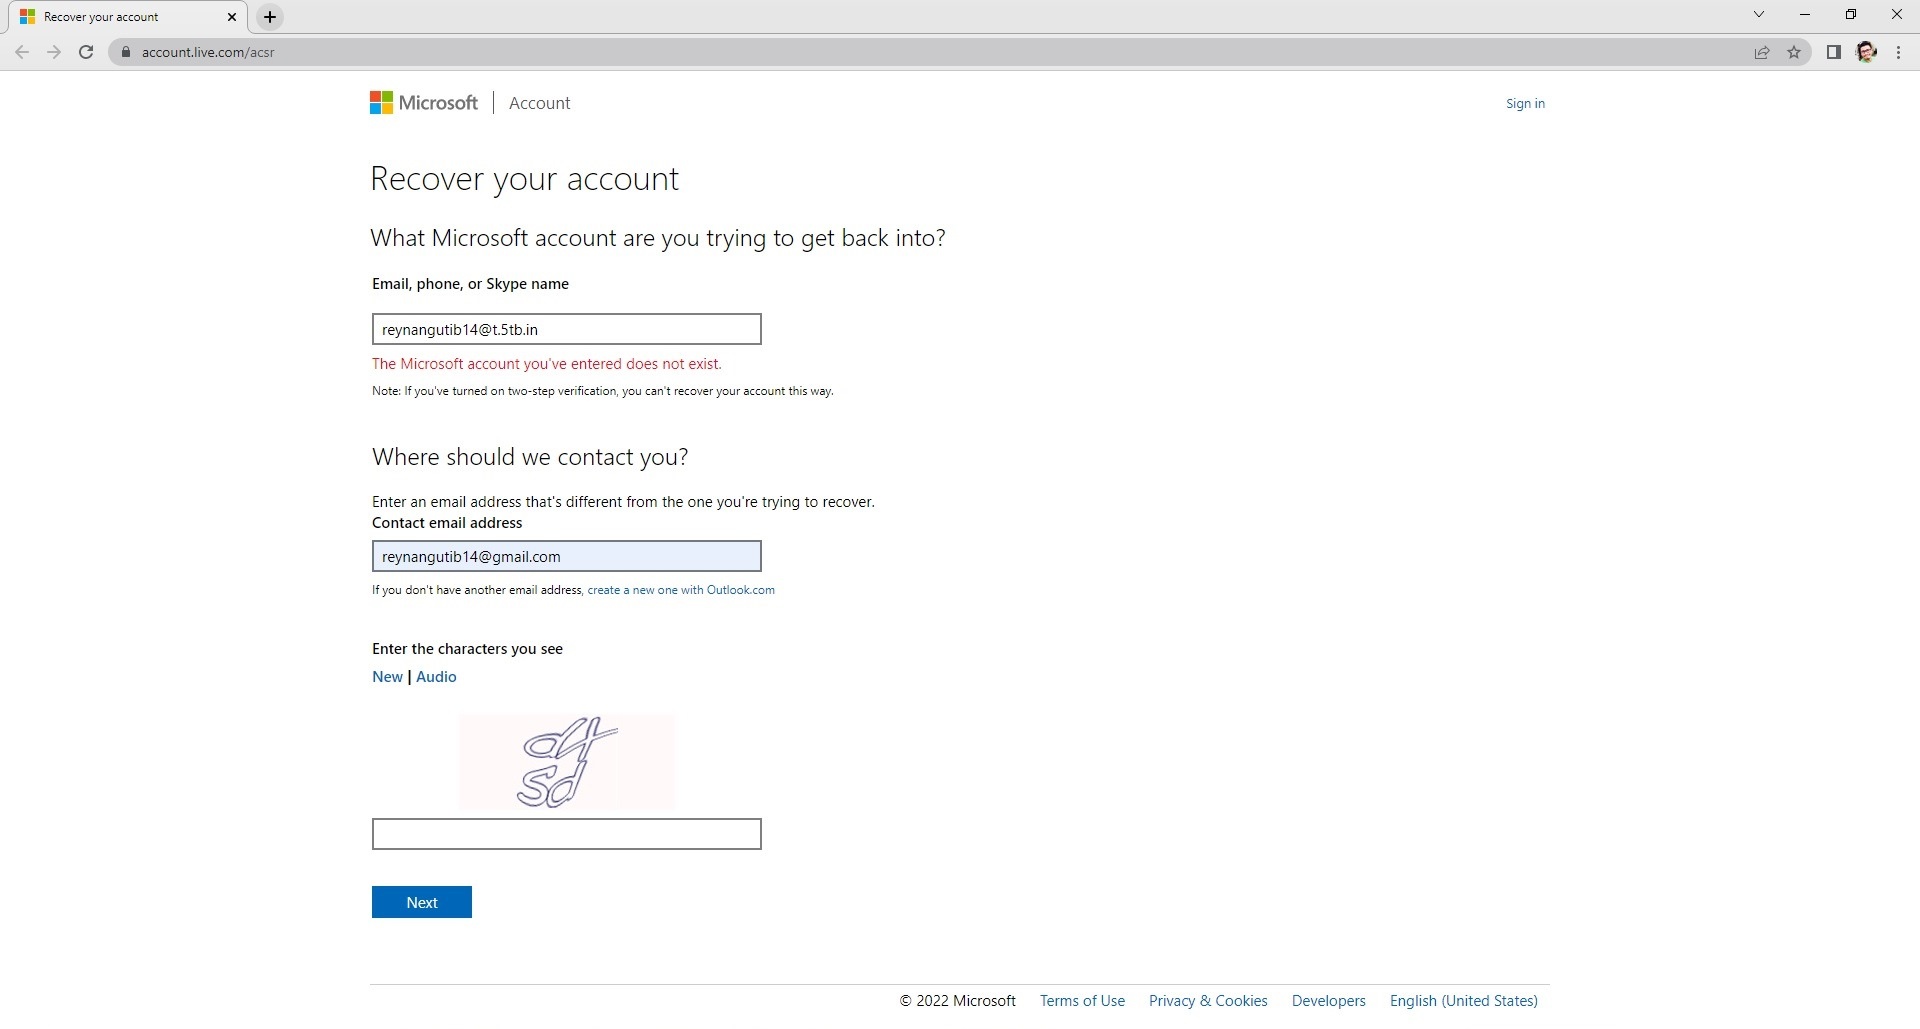Open create a new one with Outlook.com link
1920x1029 pixels.
(x=681, y=590)
